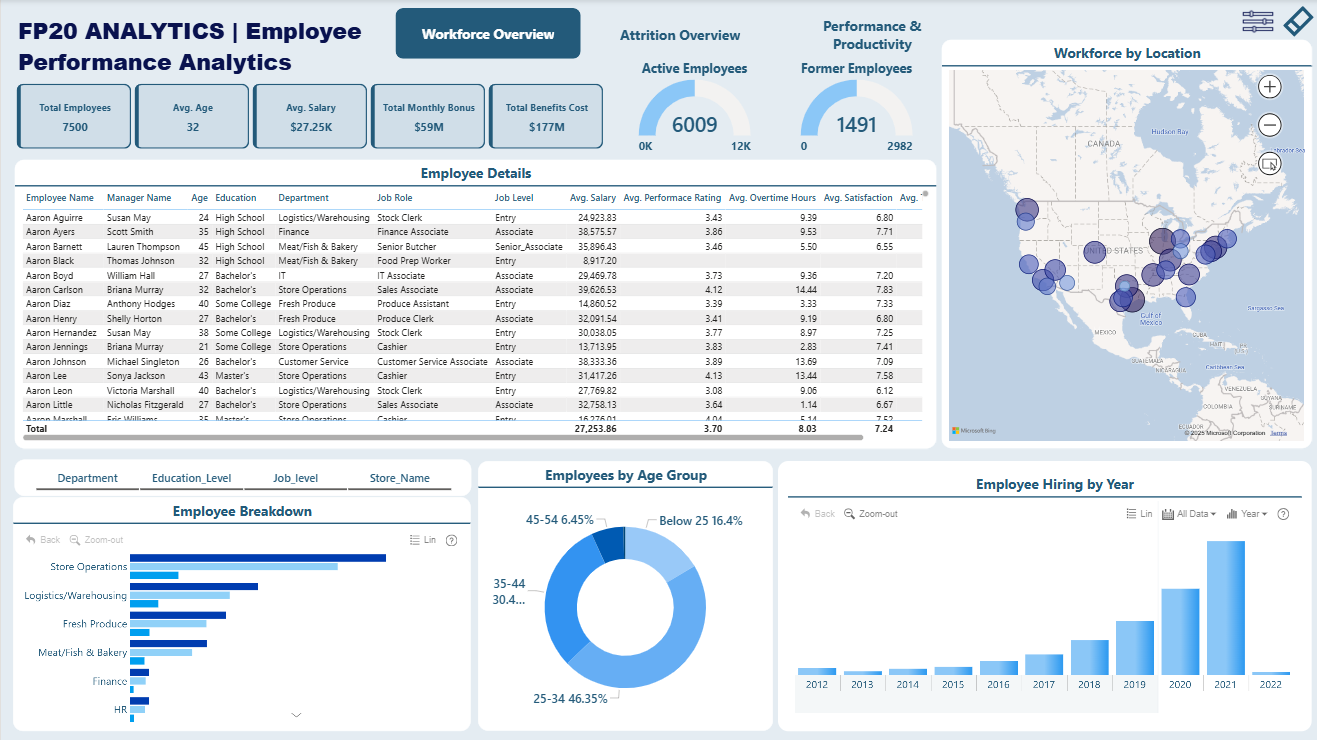Zoom out on the workforce map
Viewport: 1317px width, 740px height.
[1269, 125]
